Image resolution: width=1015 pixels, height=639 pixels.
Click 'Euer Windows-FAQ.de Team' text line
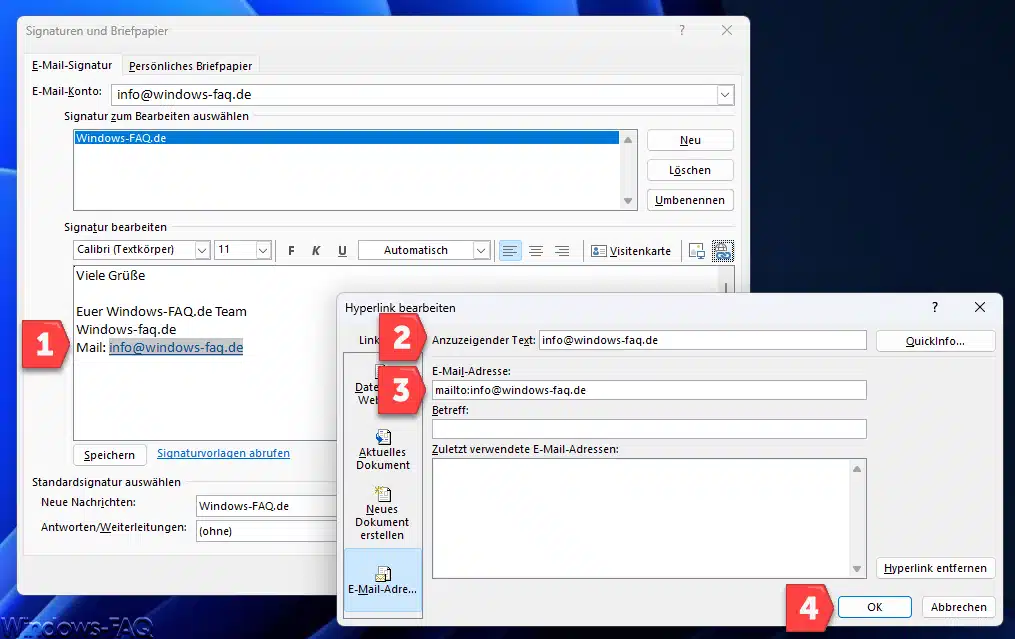coord(161,311)
